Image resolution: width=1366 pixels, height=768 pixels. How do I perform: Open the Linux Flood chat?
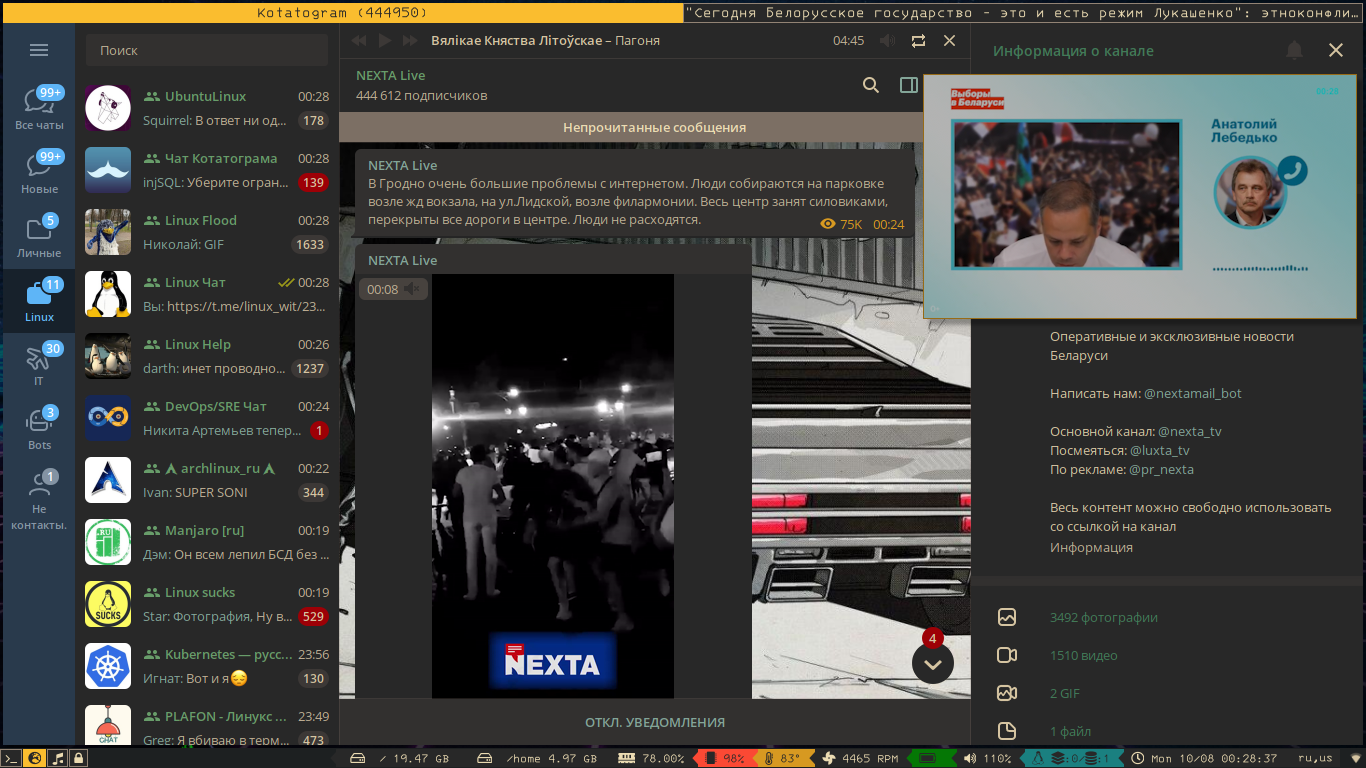click(x=207, y=232)
